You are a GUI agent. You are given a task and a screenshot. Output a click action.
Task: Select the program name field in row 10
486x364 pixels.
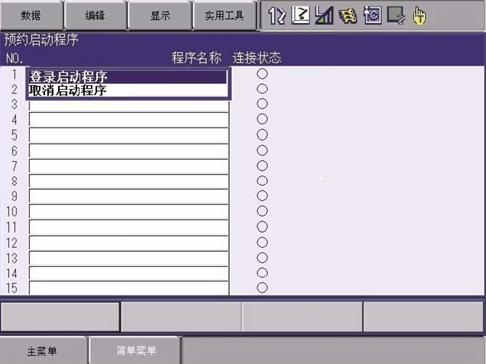pos(129,212)
